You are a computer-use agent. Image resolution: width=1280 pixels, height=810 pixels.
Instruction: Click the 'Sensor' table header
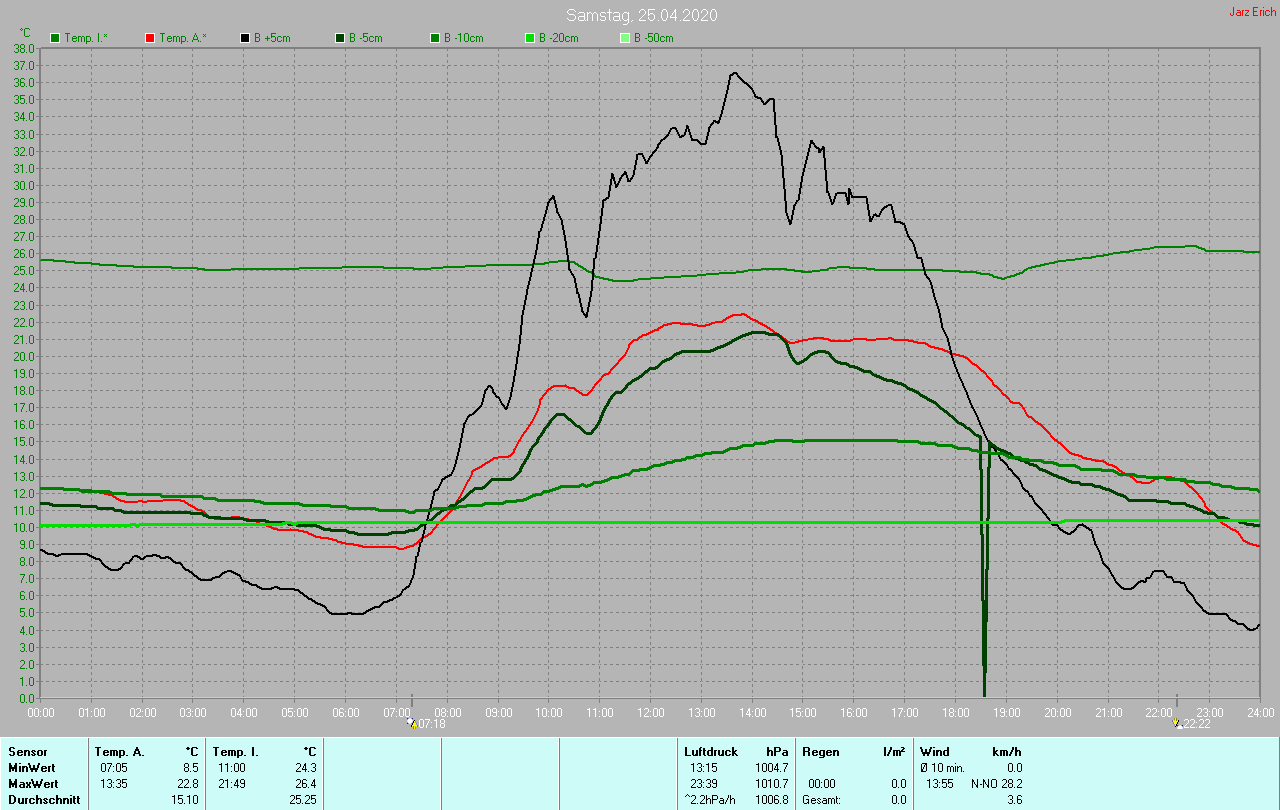pos(27,751)
